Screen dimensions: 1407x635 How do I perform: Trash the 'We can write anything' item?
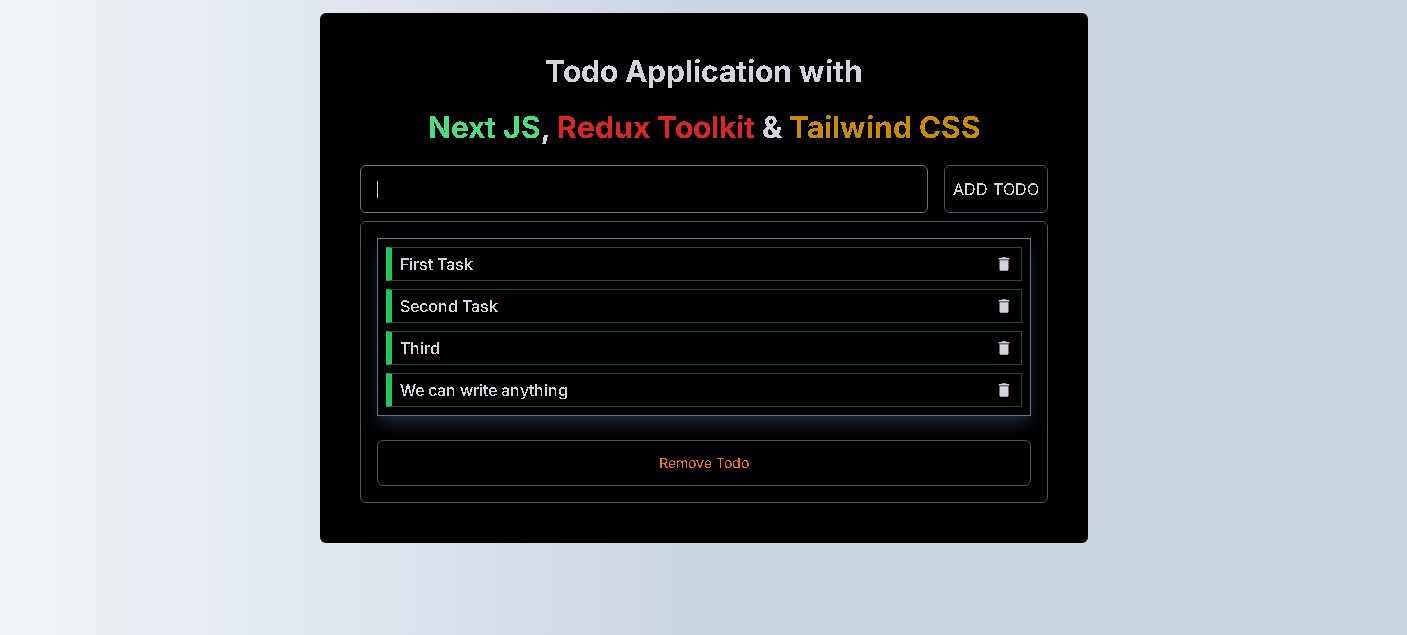coord(1004,390)
